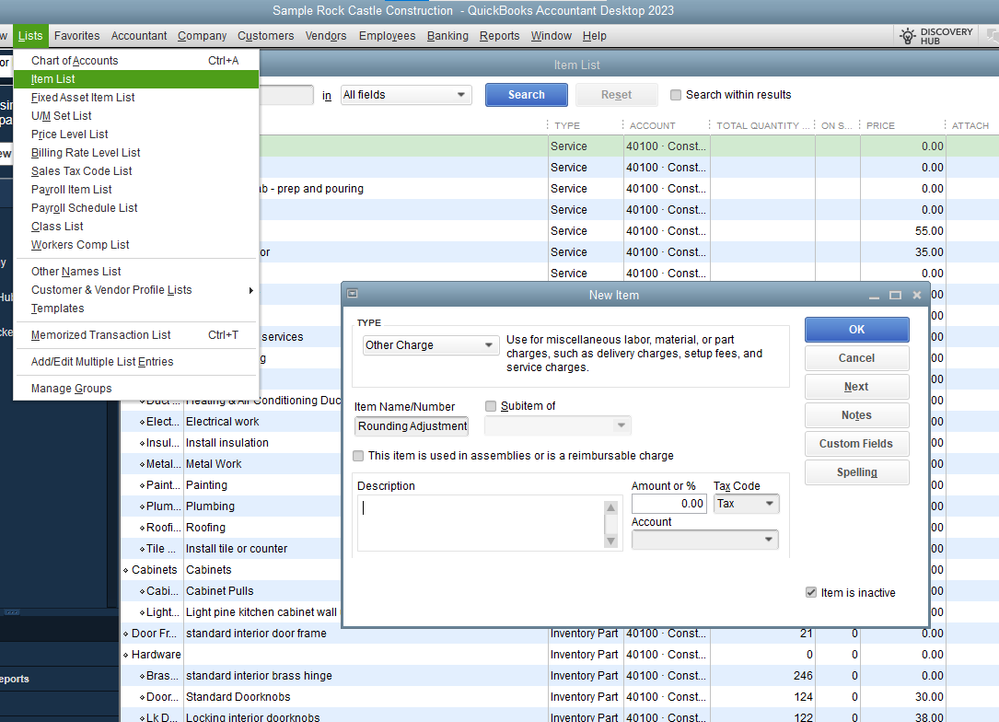999x722 pixels.
Task: Open the Reports menu
Action: point(500,36)
